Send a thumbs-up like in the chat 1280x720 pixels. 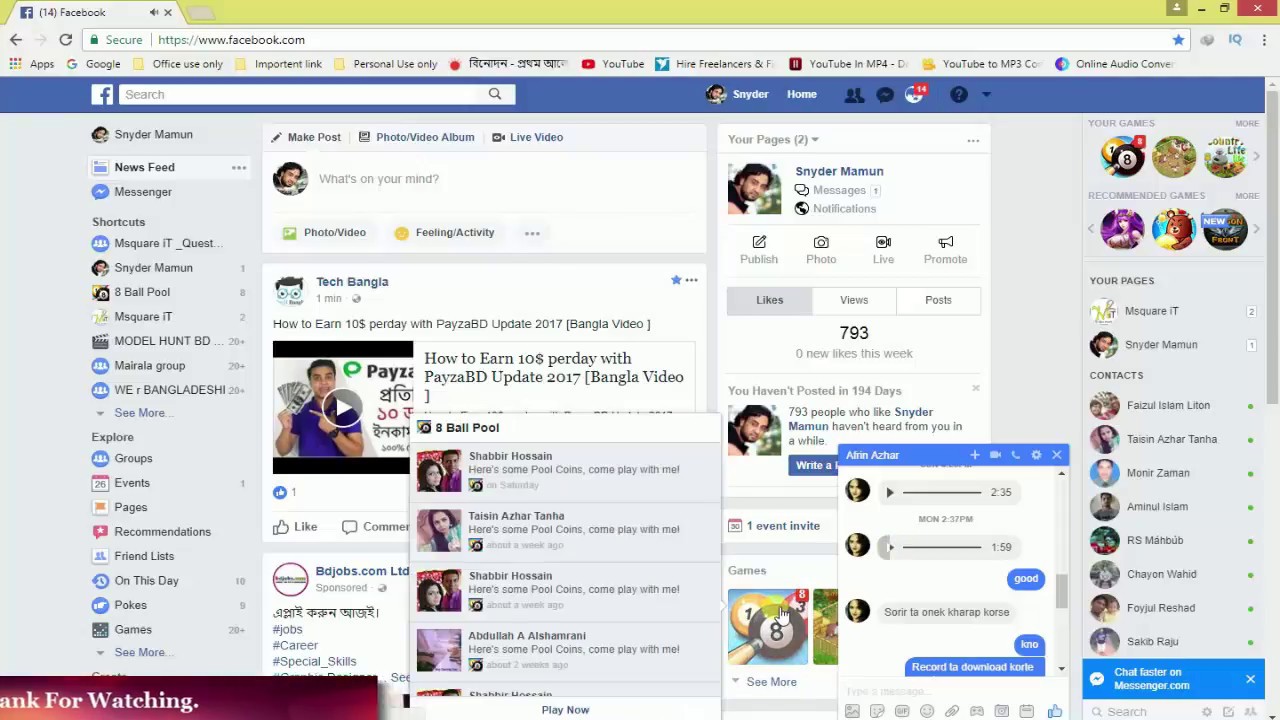(x=1054, y=711)
